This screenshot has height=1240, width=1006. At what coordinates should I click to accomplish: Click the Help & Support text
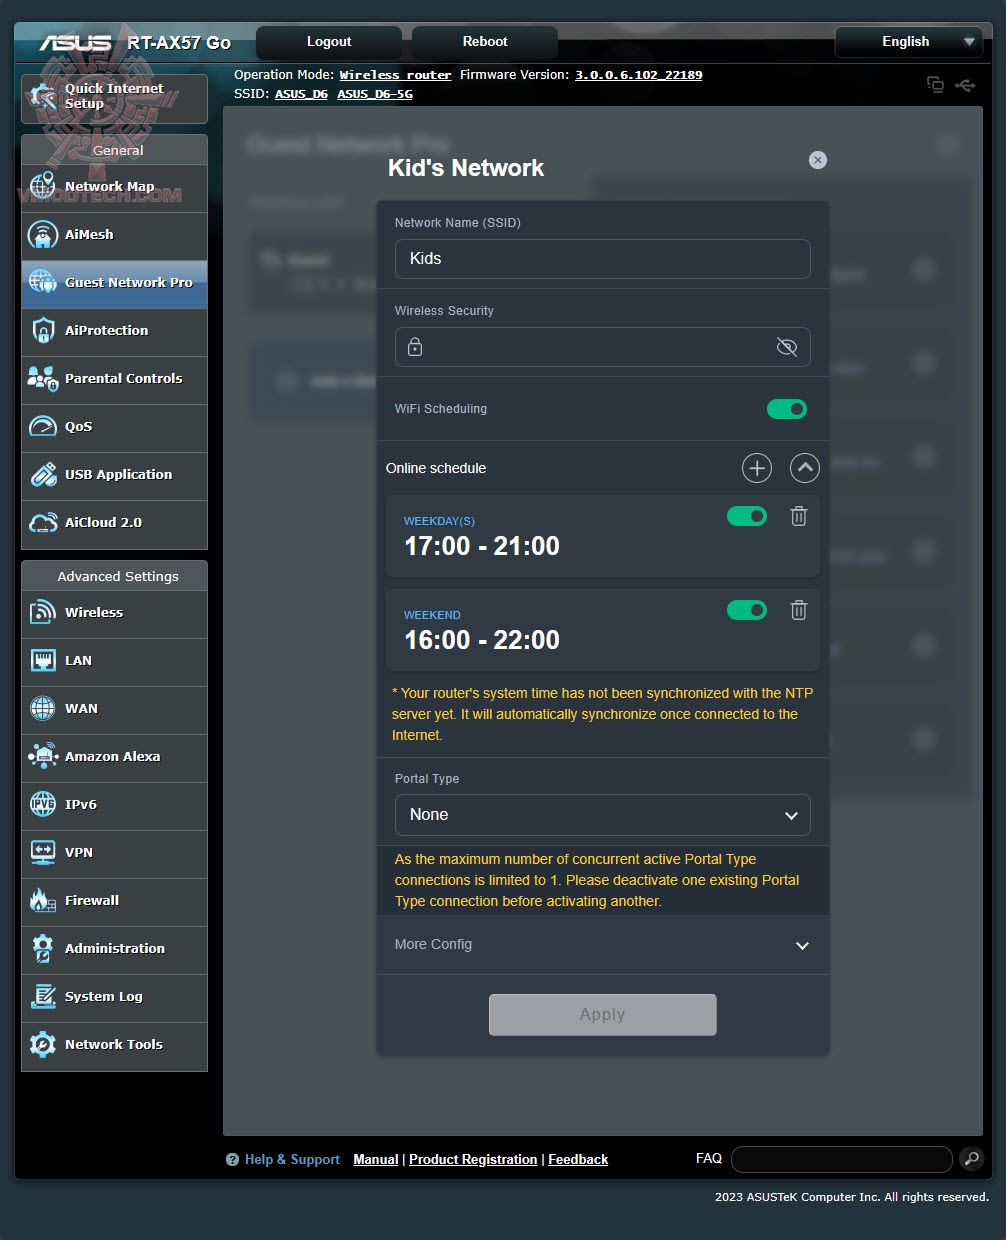[x=292, y=1160]
